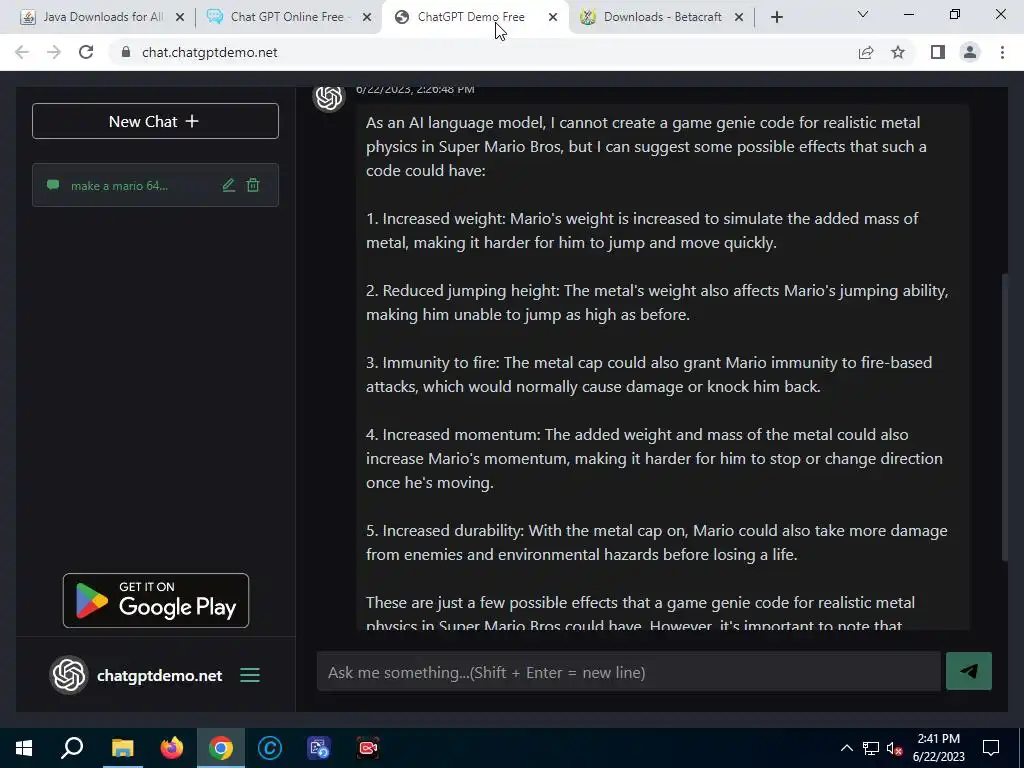Minimize the Chrome window
Screen dimensions: 1024x768
click(908, 14)
